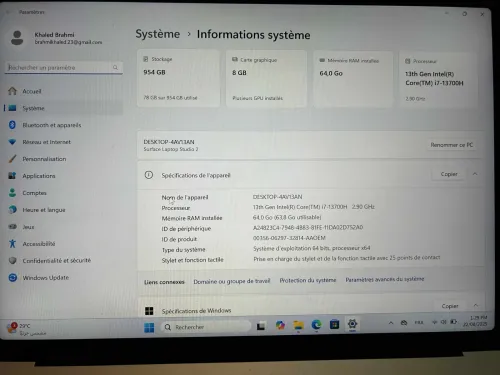
Task: Toggle the Spécifications de Windows section chevron
Action: point(476,305)
